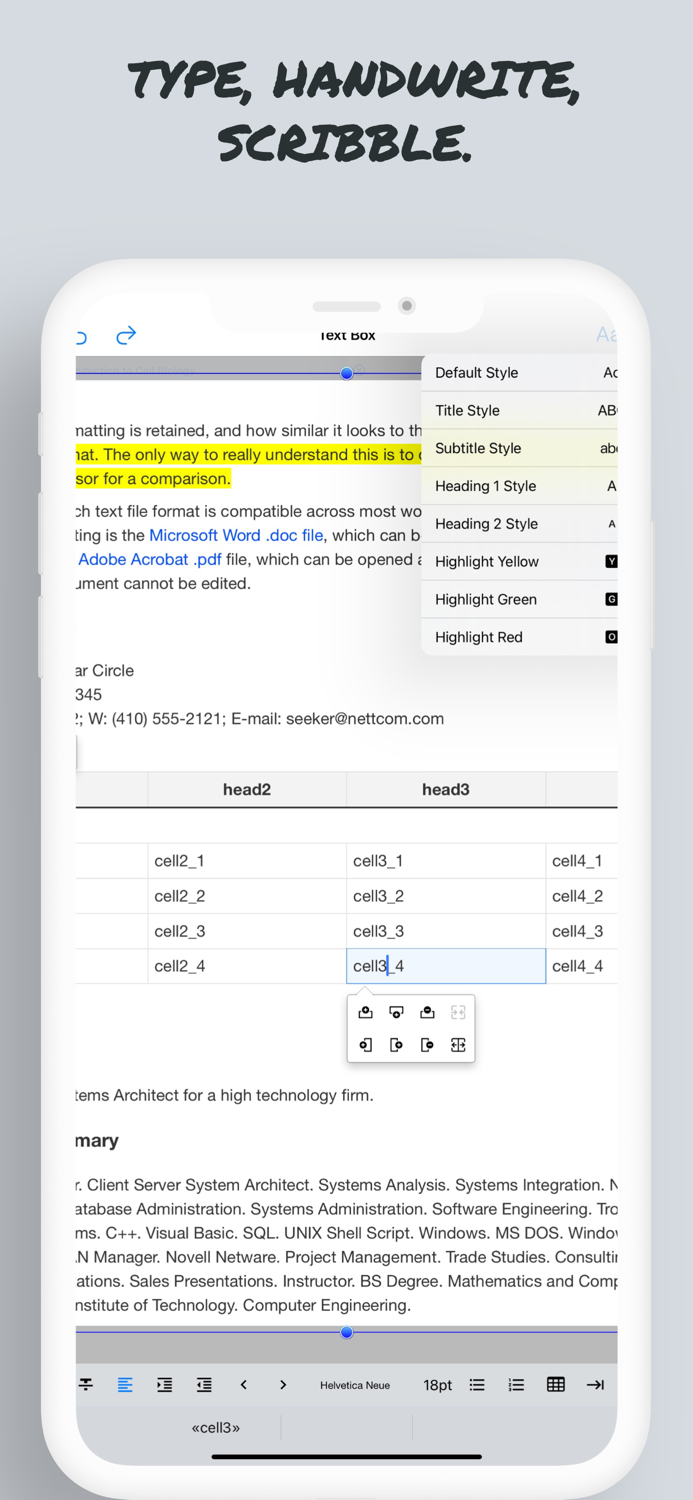The image size is (693, 1500).
Task: Apply Highlight Green style
Action: pos(520,599)
